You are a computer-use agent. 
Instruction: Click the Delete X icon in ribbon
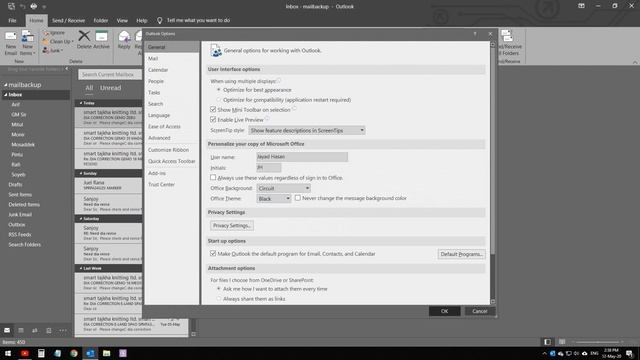click(x=84, y=36)
